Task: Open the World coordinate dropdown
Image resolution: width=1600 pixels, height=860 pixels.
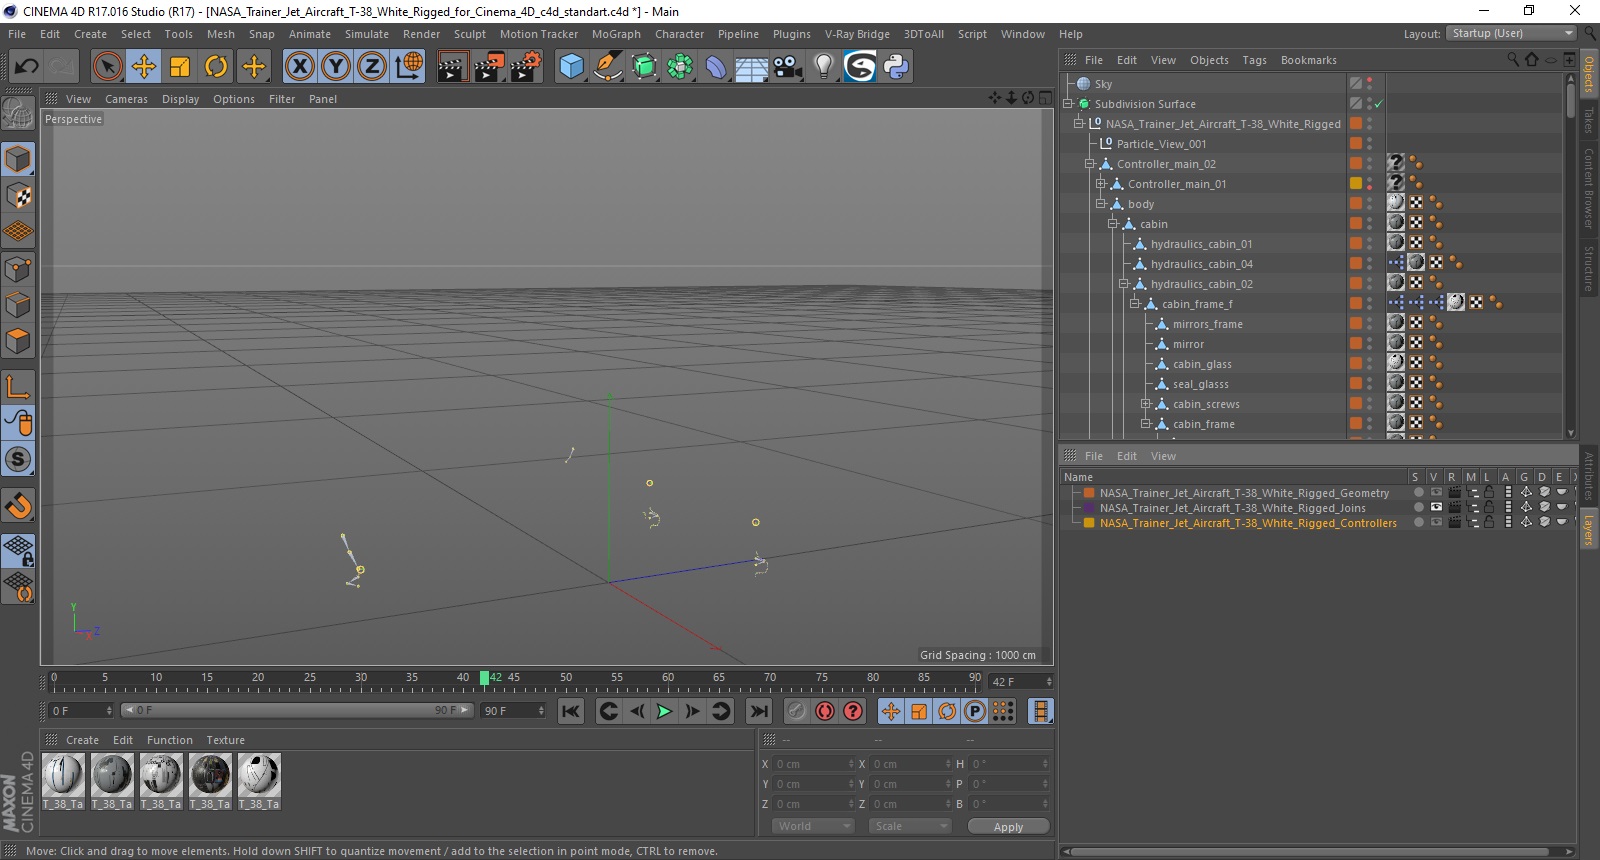Action: point(813,826)
